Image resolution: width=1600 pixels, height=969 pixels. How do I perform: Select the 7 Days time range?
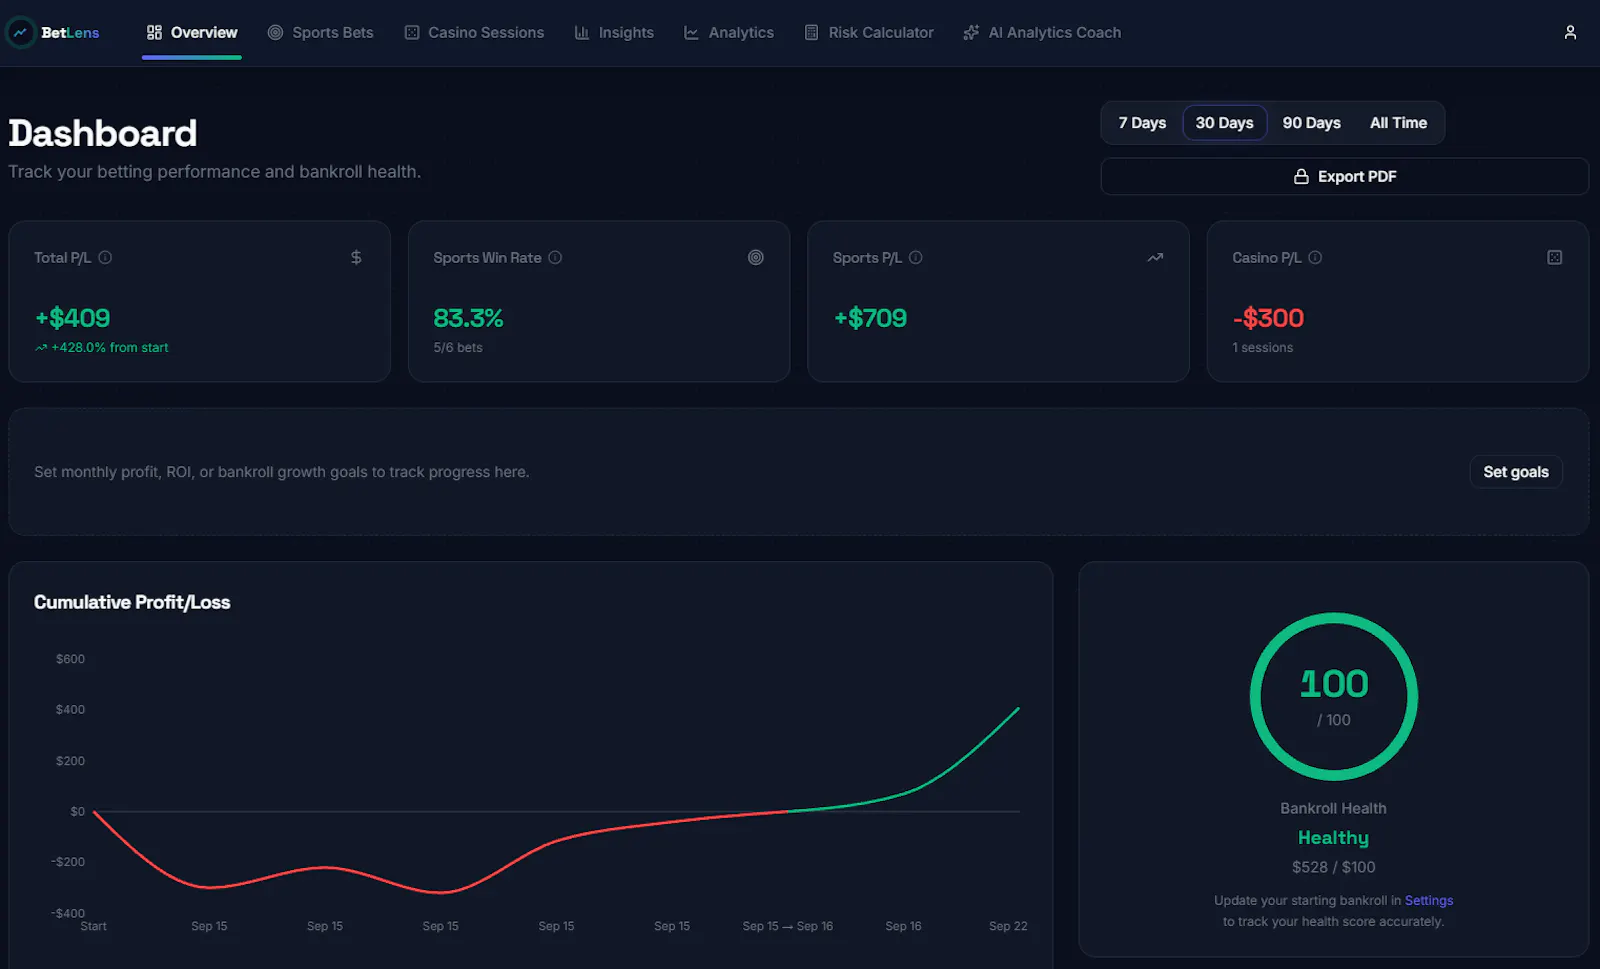[x=1142, y=122]
